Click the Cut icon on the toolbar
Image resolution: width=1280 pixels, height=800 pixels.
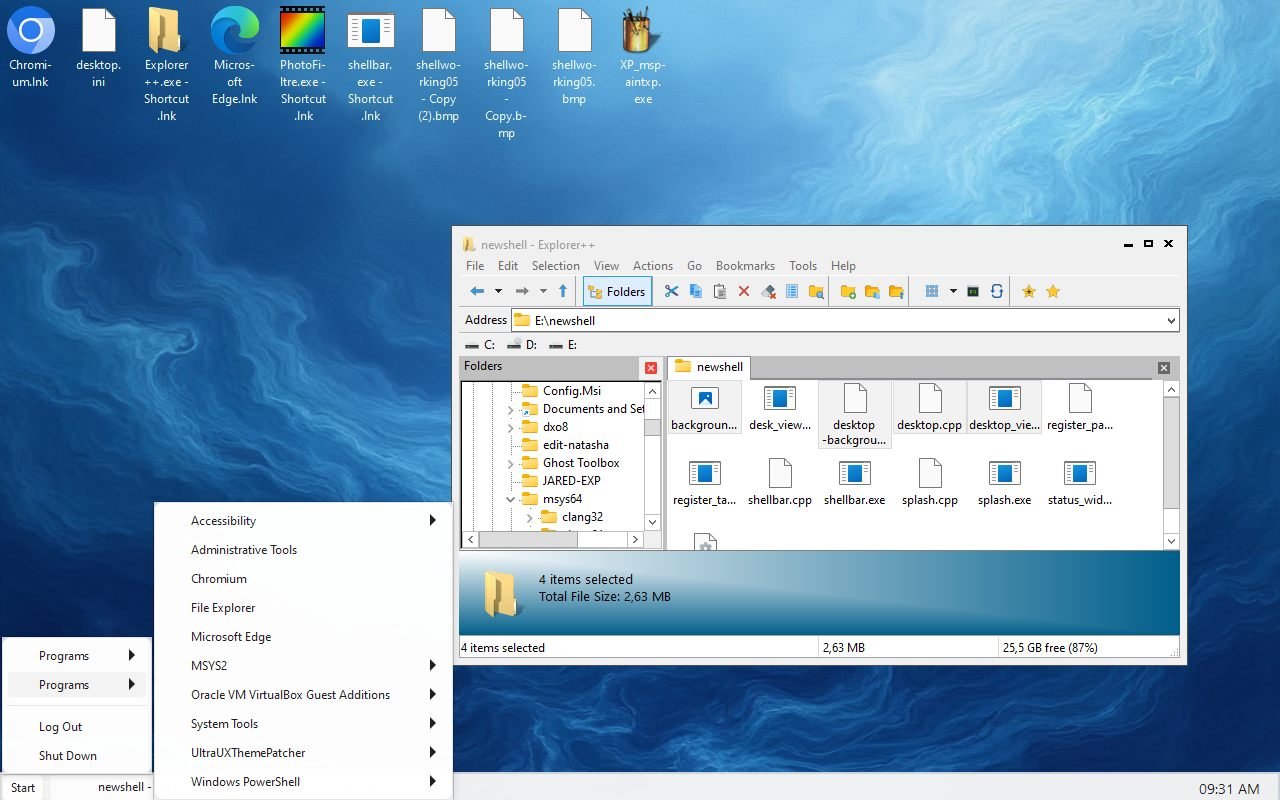pyautogui.click(x=672, y=291)
